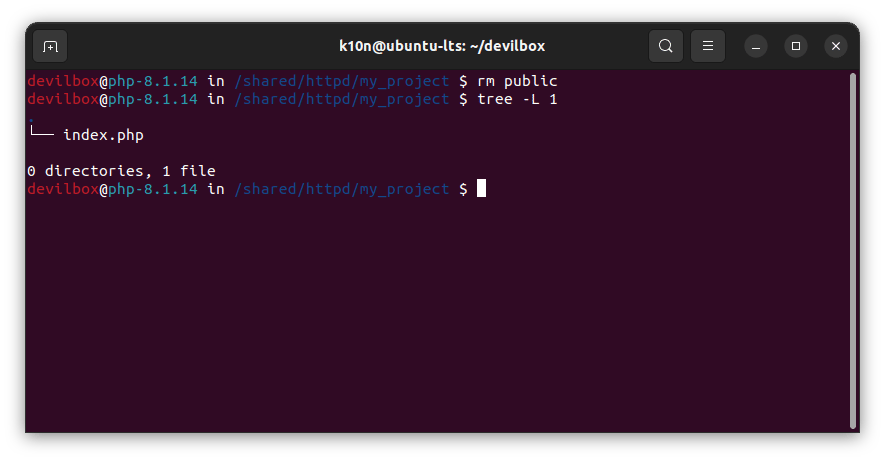Viewport: 885px width, 461px height.
Task: Click the search magnifier icon
Action: pos(665,46)
